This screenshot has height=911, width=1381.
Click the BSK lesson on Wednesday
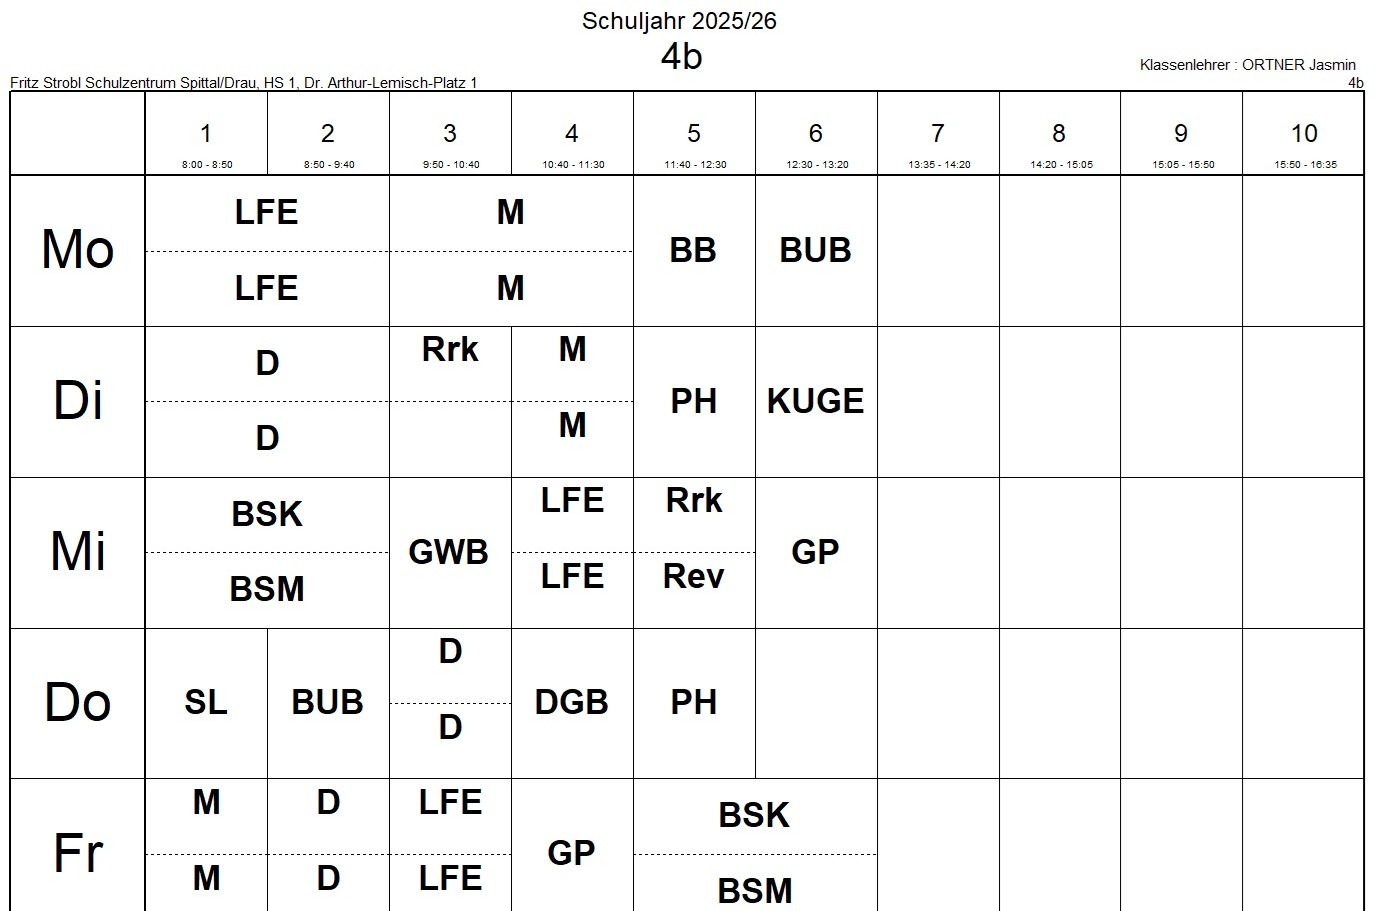(267, 514)
